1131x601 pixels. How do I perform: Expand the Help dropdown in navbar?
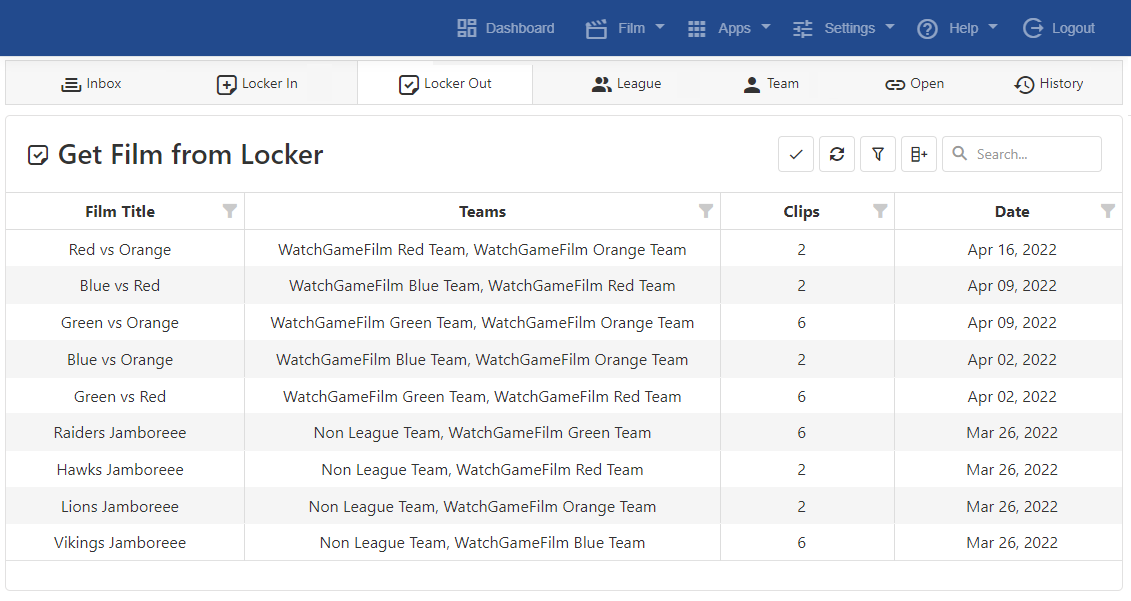click(957, 28)
